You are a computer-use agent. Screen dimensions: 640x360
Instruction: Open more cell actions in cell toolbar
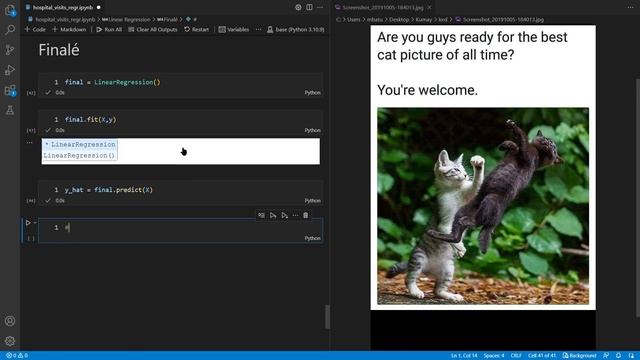295,215
